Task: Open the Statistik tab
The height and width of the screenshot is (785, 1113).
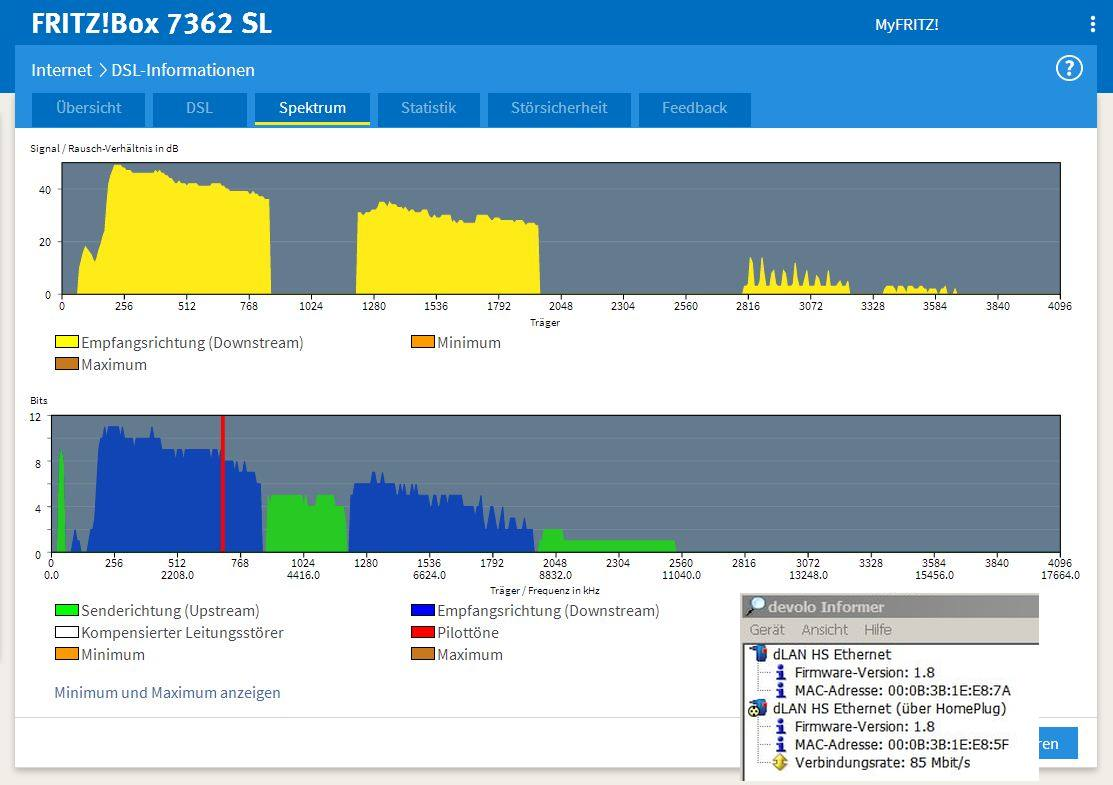Action: click(x=429, y=109)
